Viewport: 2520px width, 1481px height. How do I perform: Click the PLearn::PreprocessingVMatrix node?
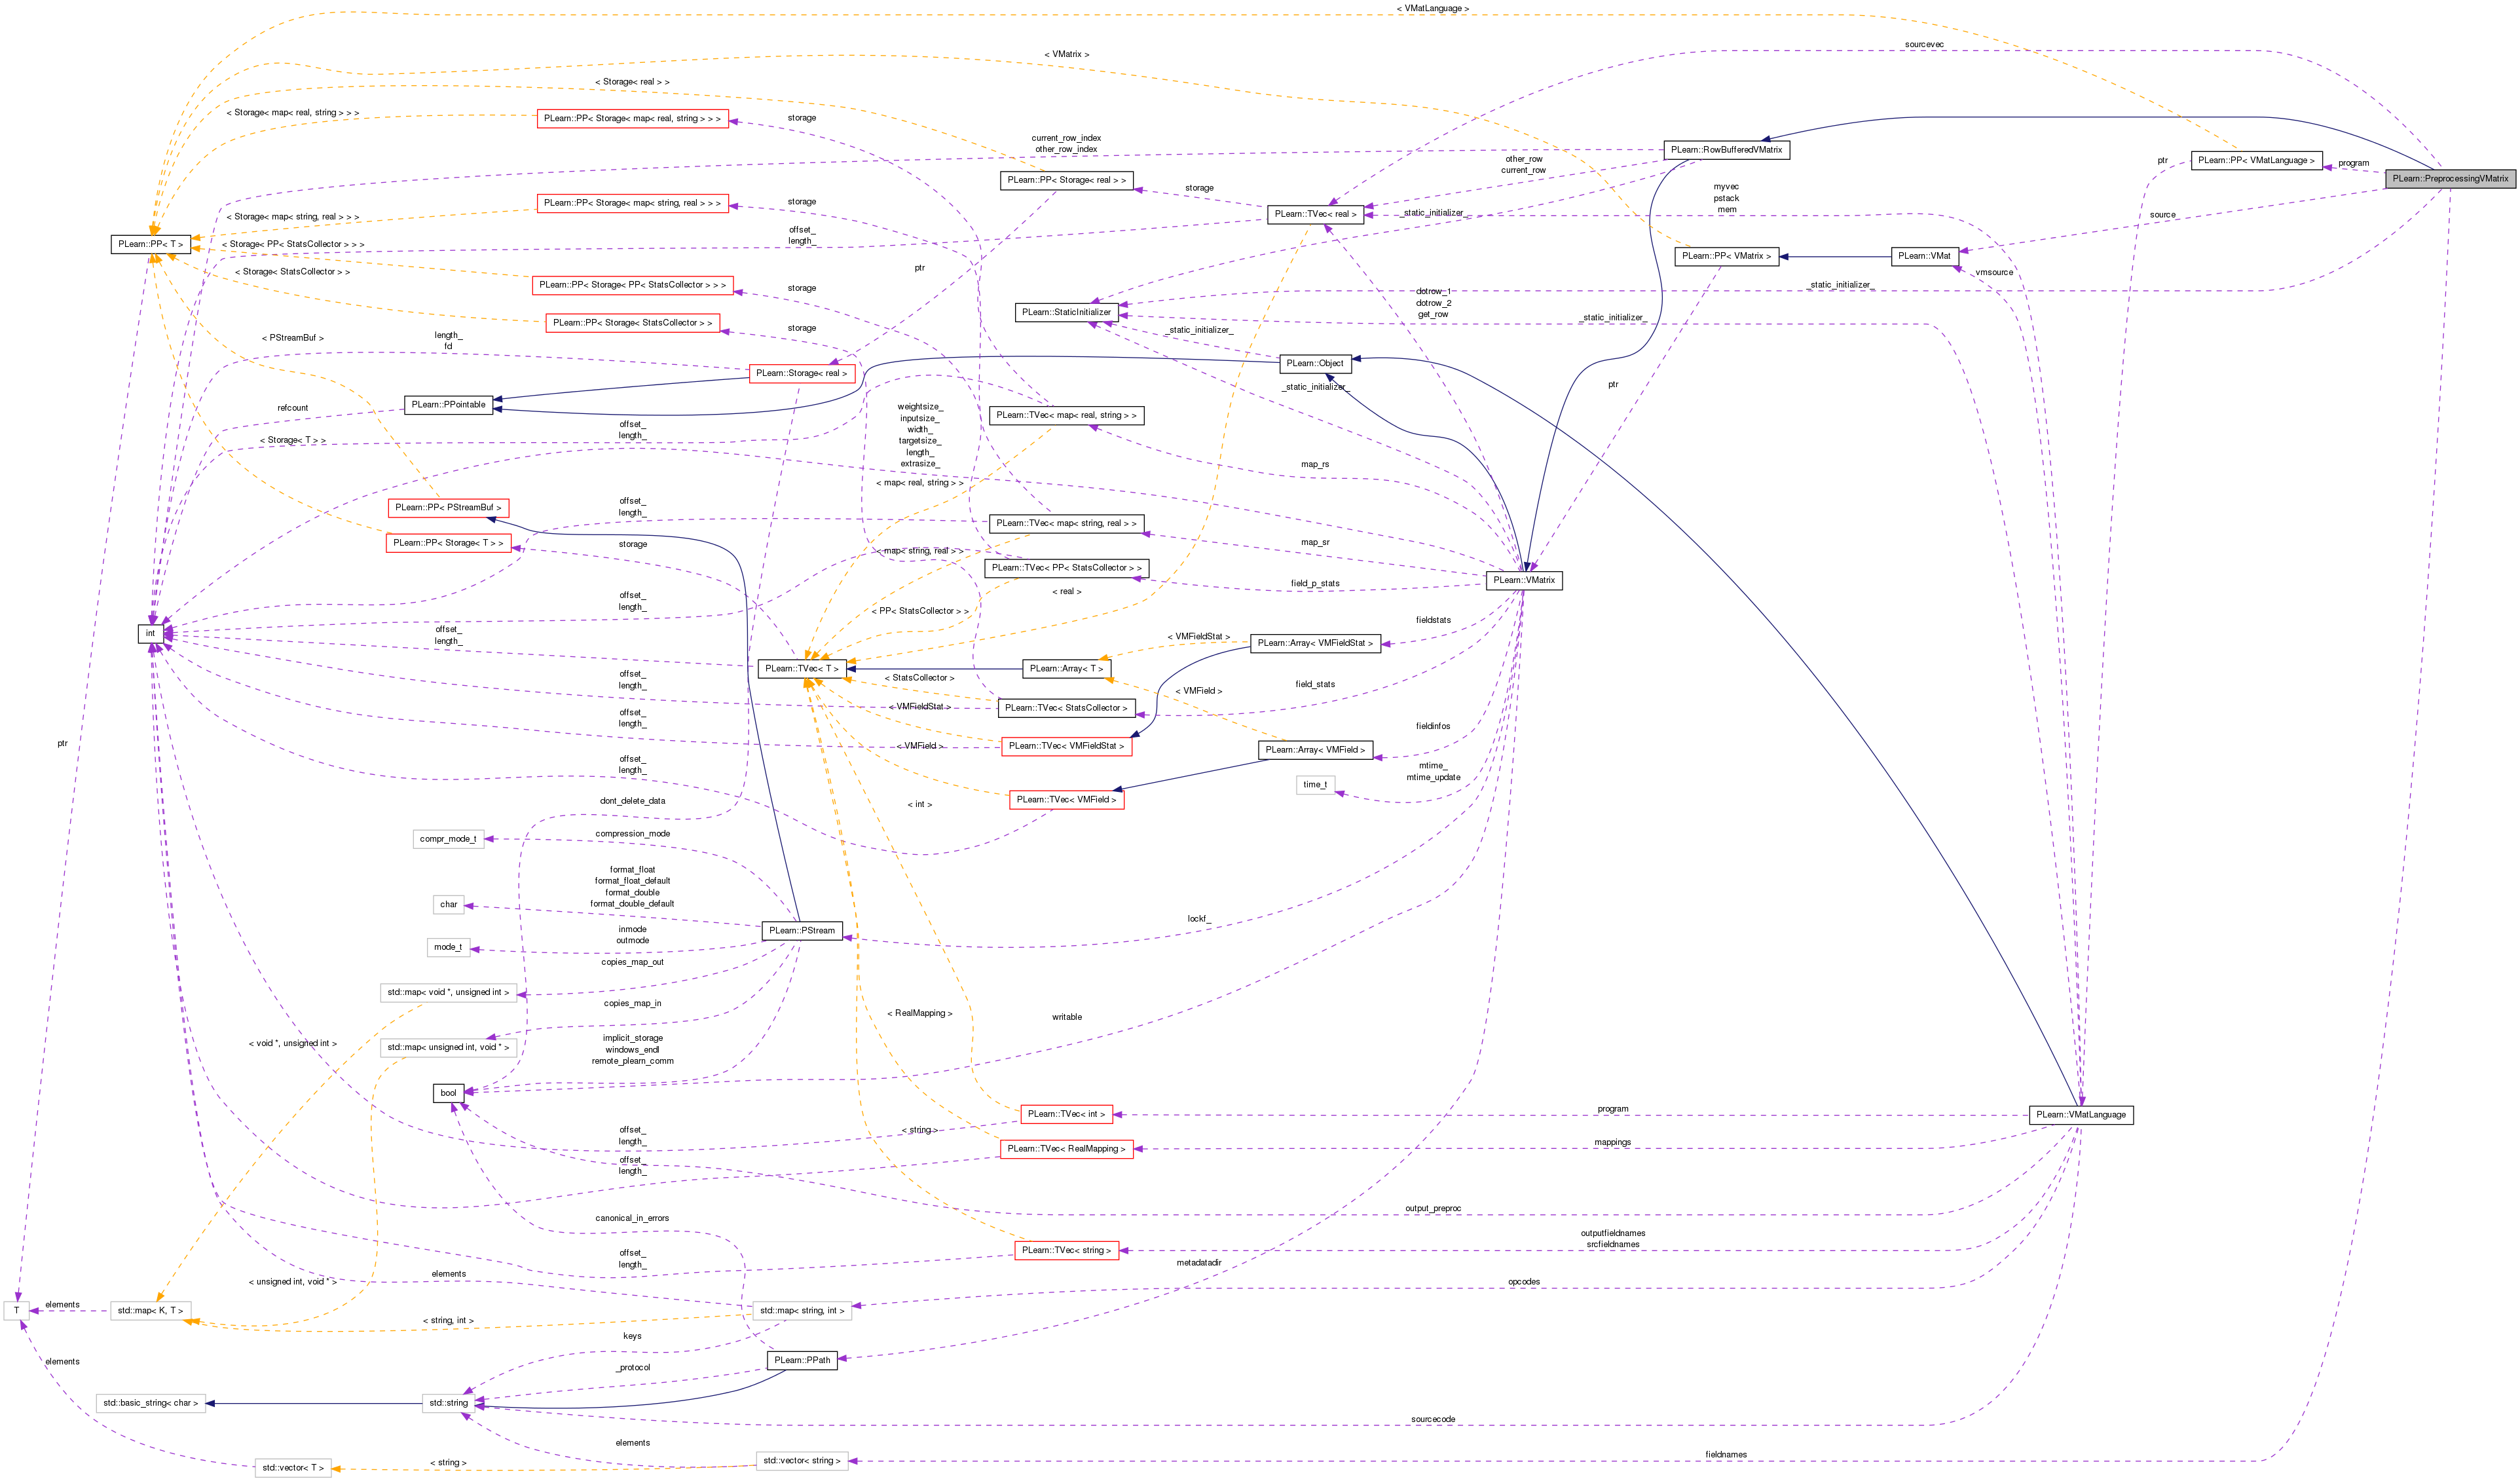pos(2450,179)
